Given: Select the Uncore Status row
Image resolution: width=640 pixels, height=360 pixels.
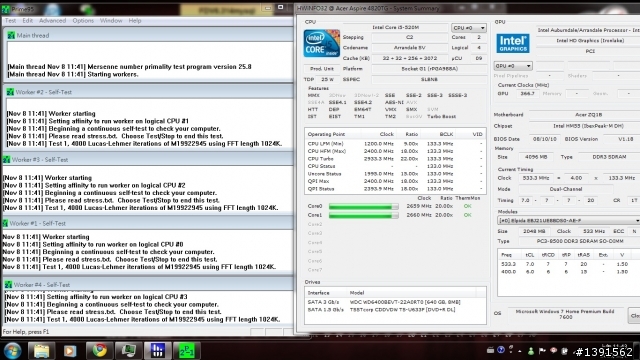Looking at the screenshot, I should coord(395,174).
